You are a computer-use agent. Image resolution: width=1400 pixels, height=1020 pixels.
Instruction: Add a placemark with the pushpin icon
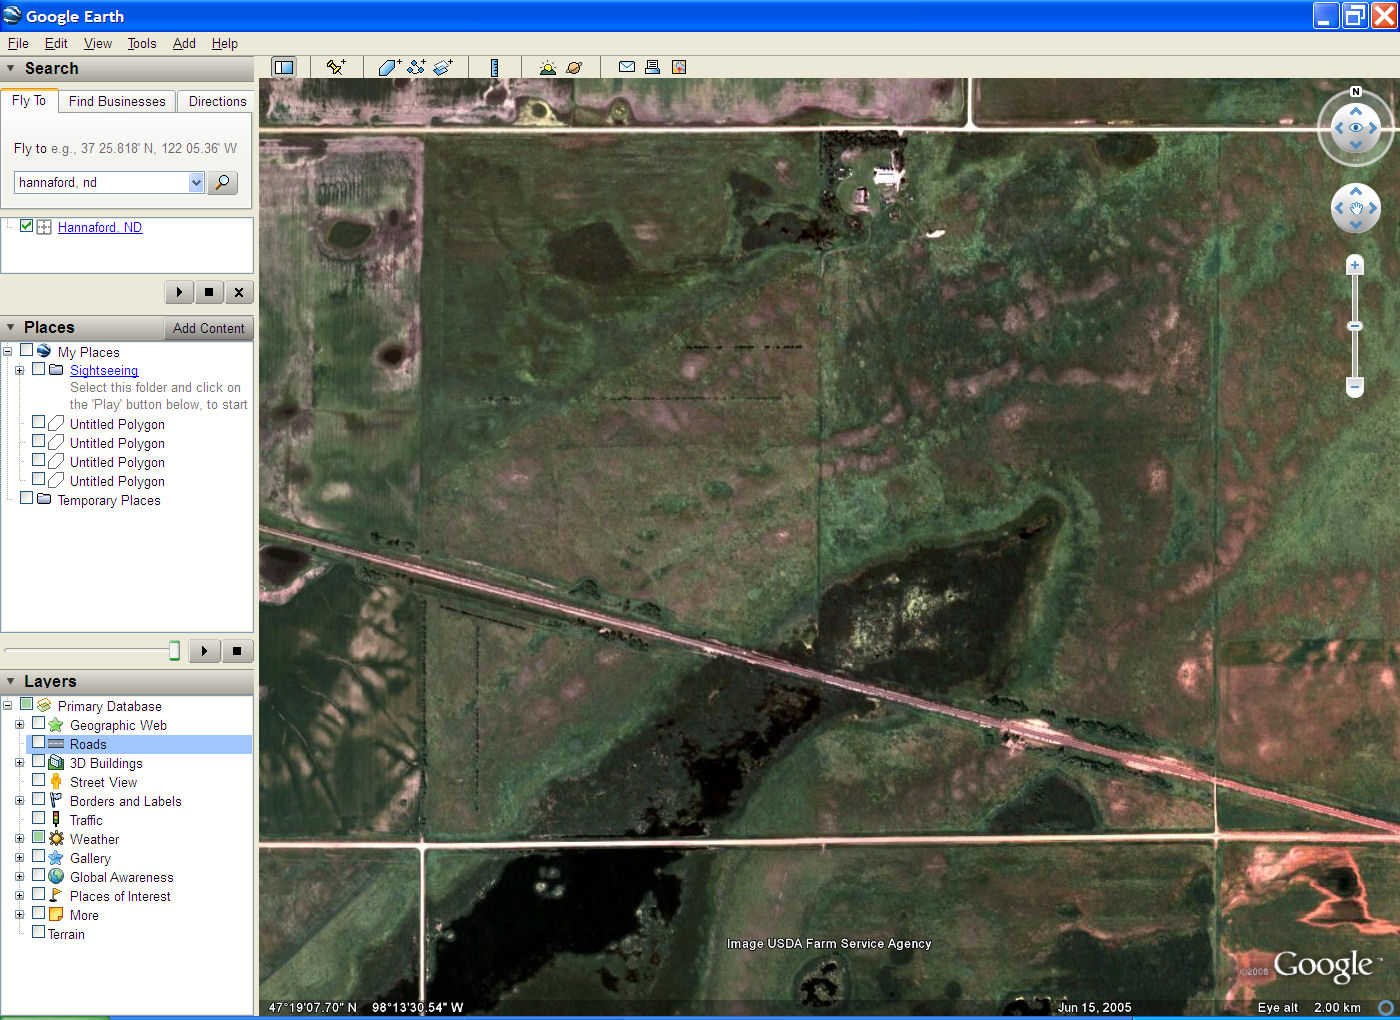(x=336, y=67)
